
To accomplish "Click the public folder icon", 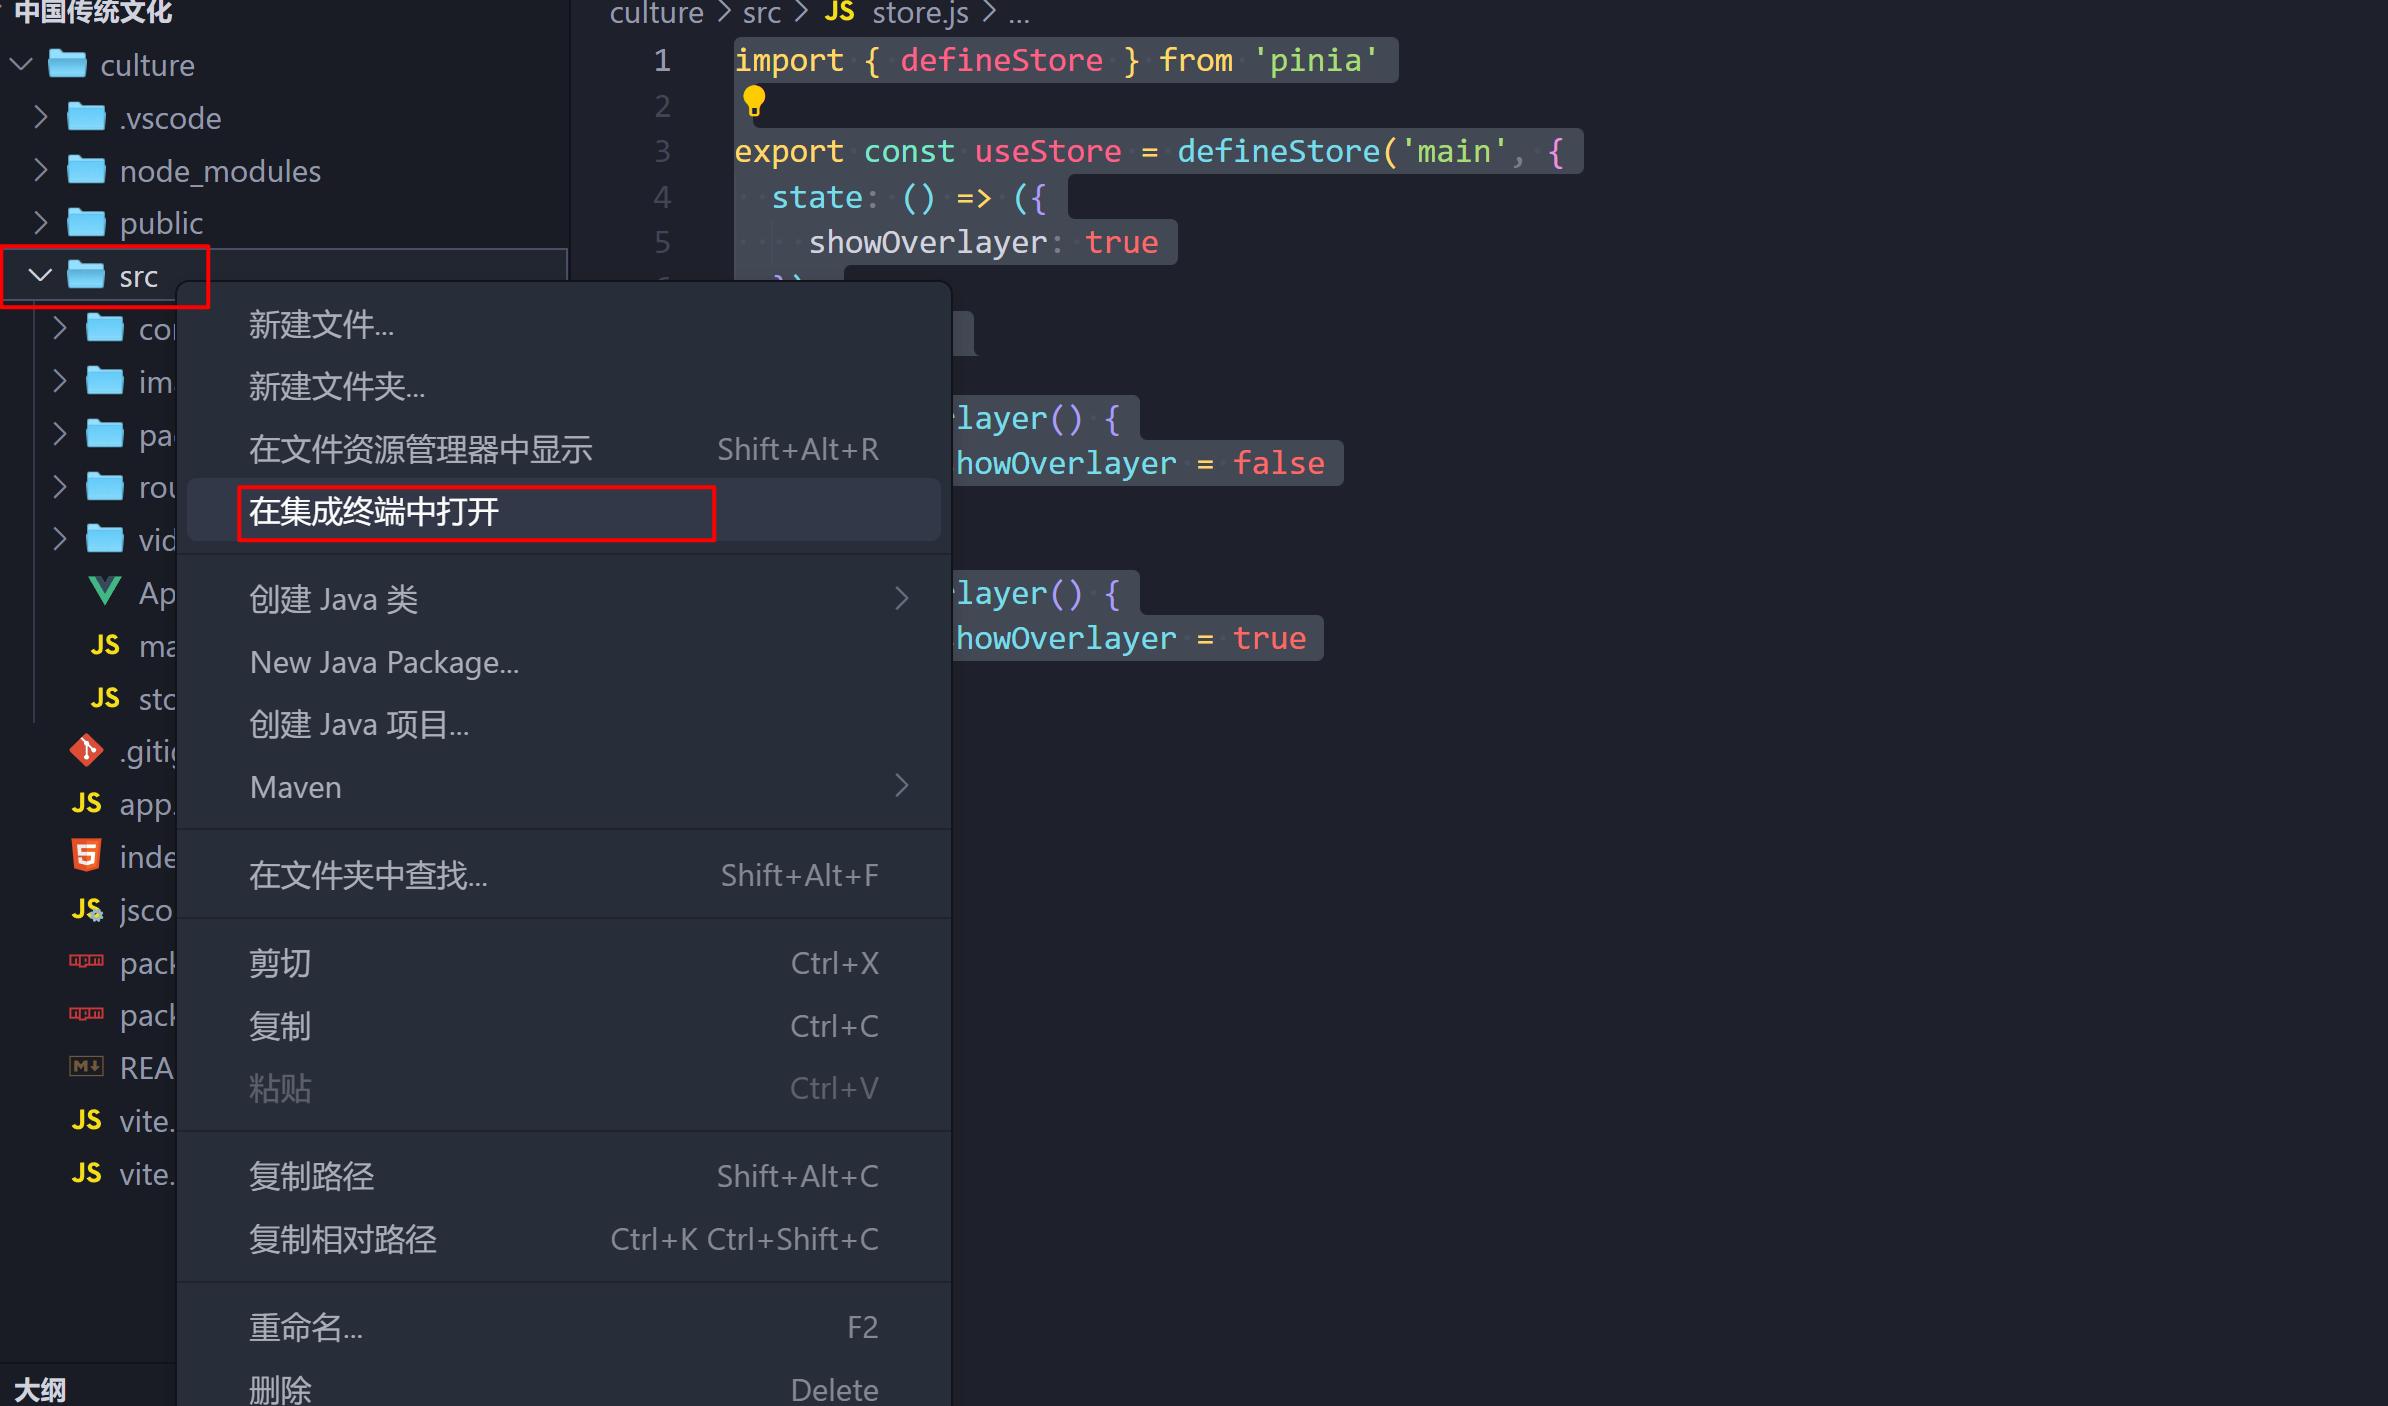I will [86, 222].
